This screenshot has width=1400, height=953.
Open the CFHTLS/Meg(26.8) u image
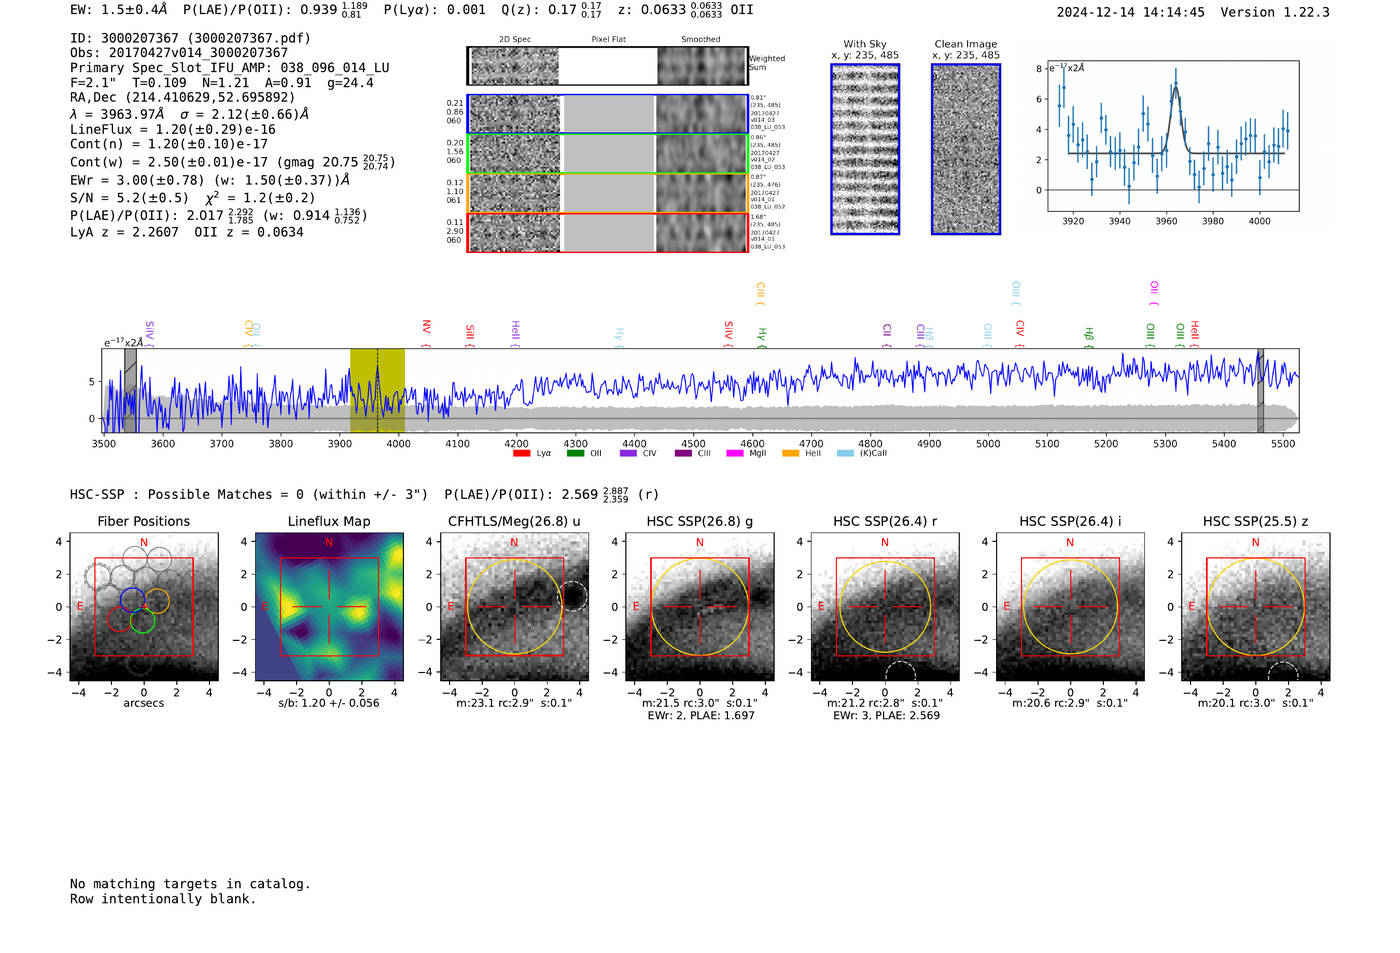pos(514,607)
